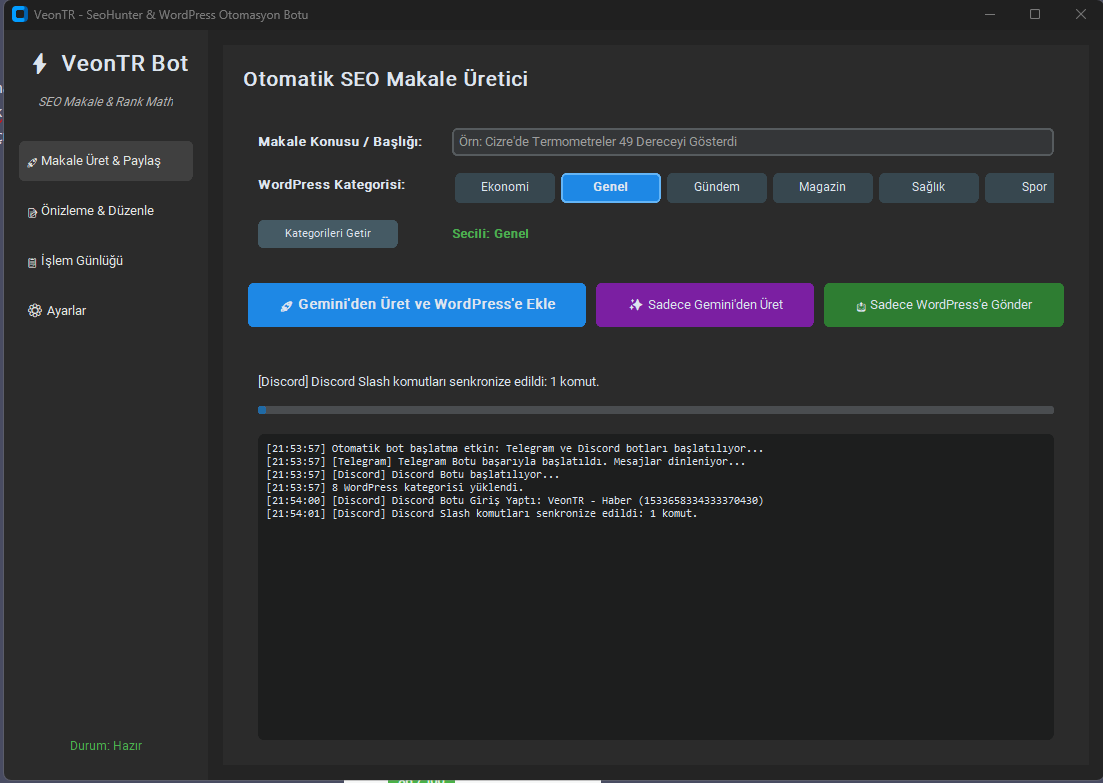Select the Genel category
This screenshot has width=1103, height=783.
point(611,187)
